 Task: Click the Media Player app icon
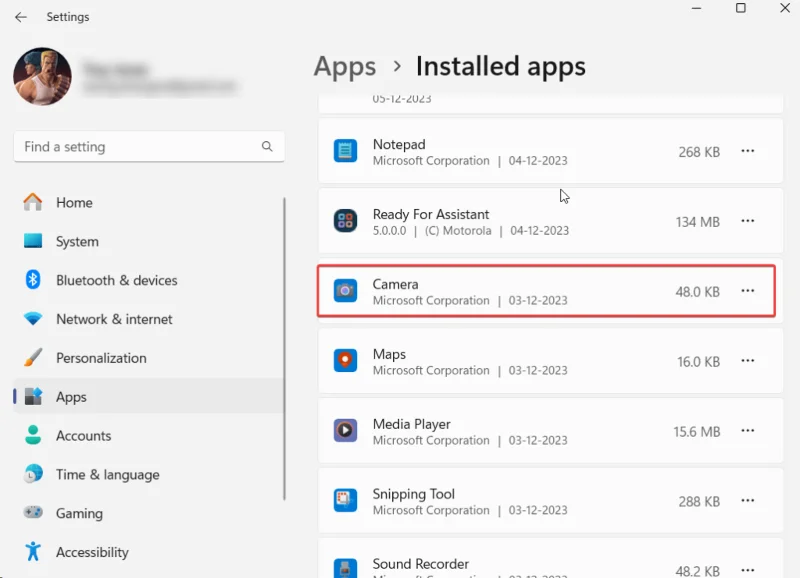(x=345, y=431)
